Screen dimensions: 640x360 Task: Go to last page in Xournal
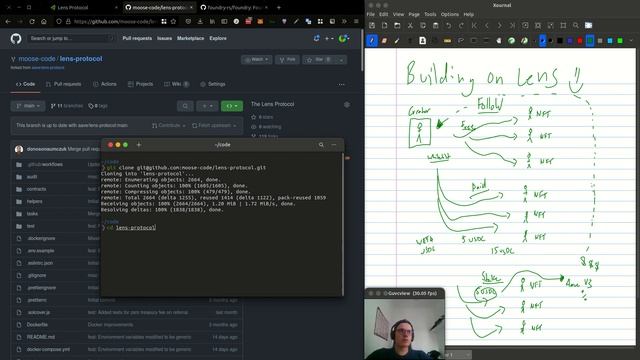click(512, 25)
